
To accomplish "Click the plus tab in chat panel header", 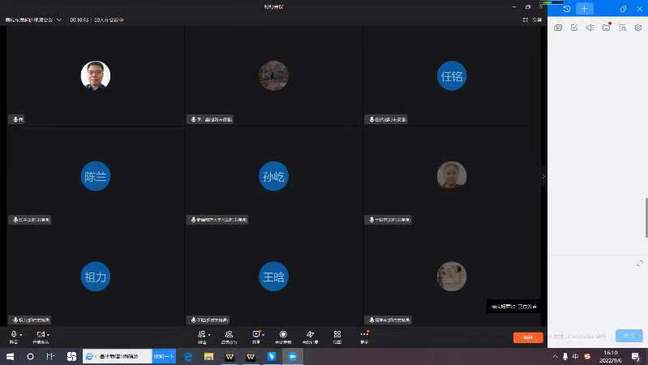I will 584,9.
